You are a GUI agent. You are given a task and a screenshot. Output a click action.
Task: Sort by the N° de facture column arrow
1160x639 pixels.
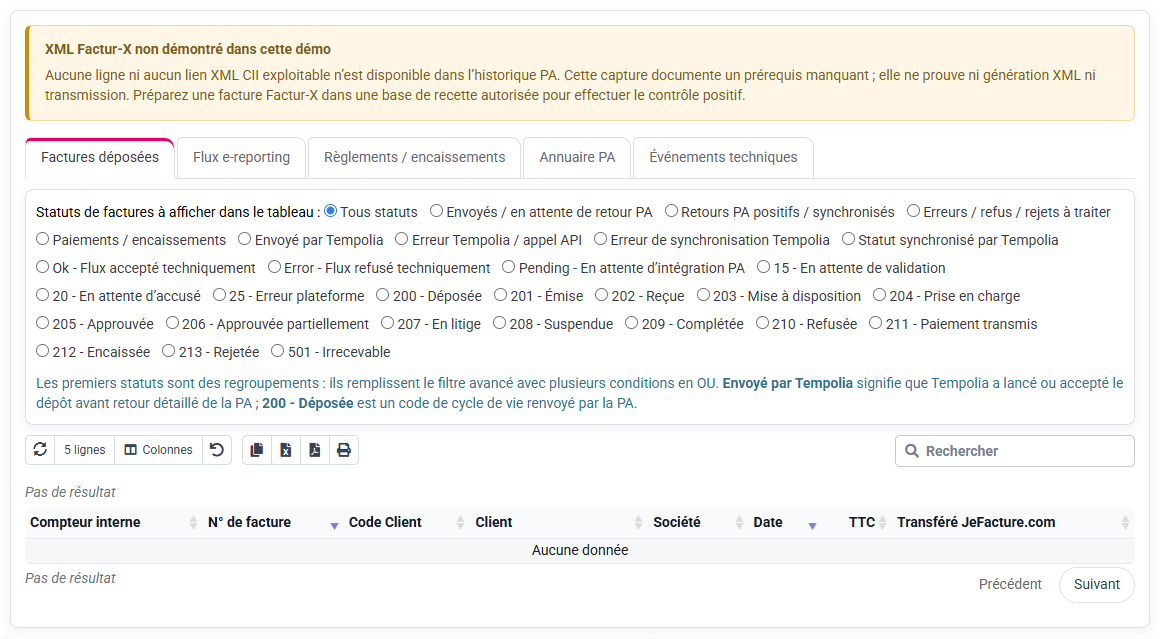coord(334,525)
